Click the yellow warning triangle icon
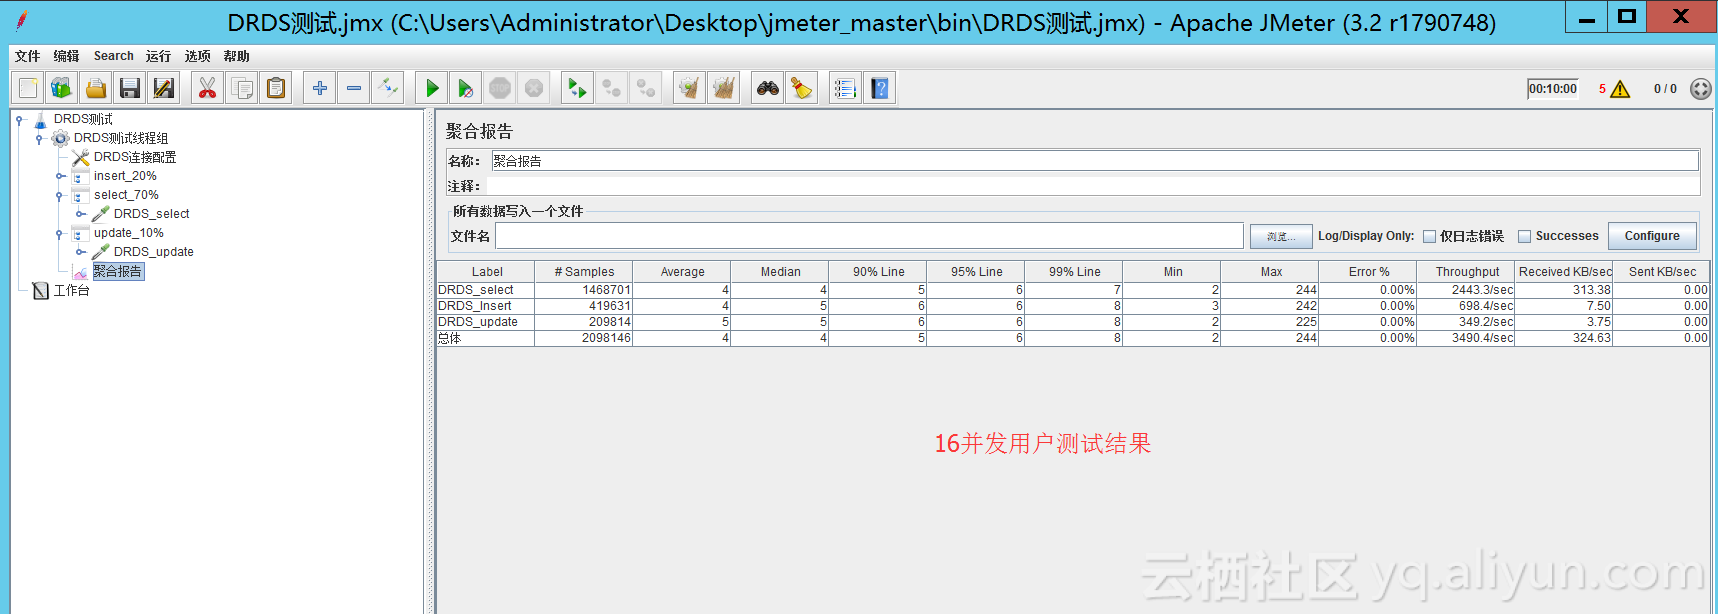Screen dimensions: 1718x614 [x=1620, y=89]
